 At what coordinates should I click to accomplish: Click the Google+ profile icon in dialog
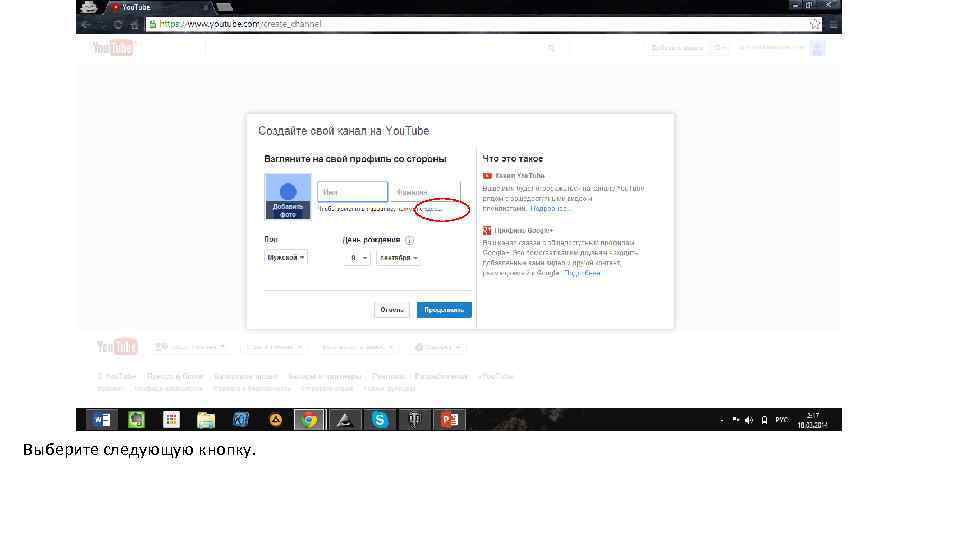(x=487, y=230)
